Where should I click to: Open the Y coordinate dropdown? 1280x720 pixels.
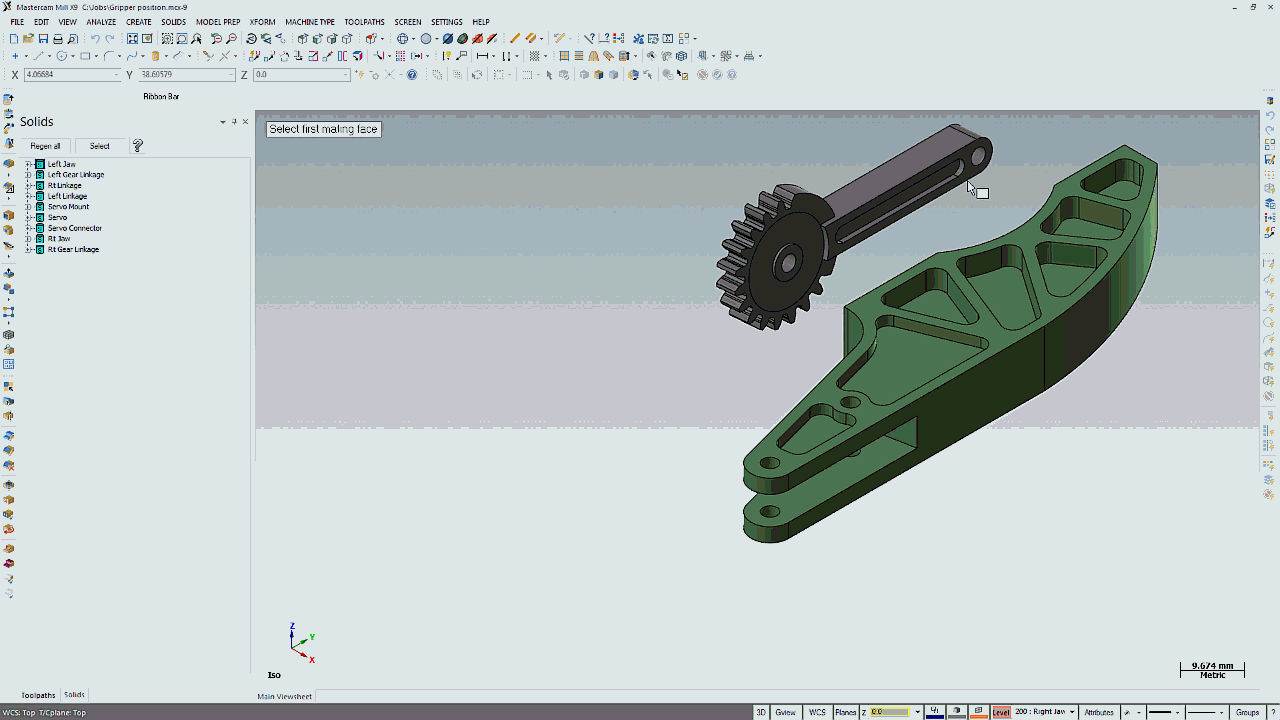231,75
